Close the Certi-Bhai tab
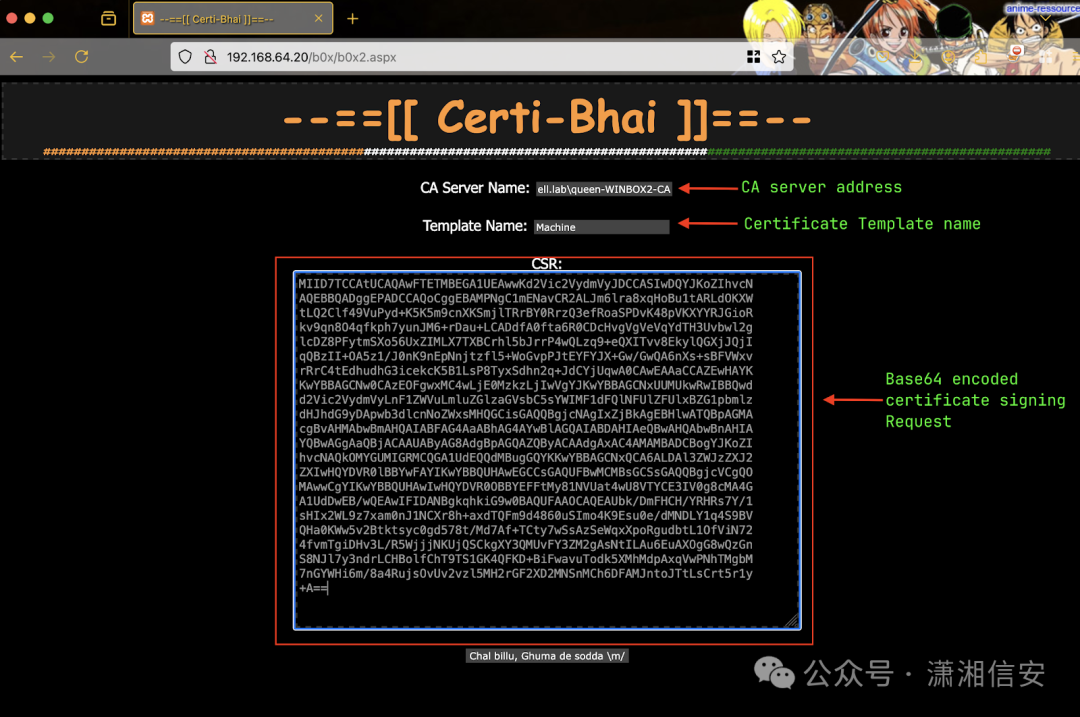This screenshot has width=1080, height=717. coord(318,19)
